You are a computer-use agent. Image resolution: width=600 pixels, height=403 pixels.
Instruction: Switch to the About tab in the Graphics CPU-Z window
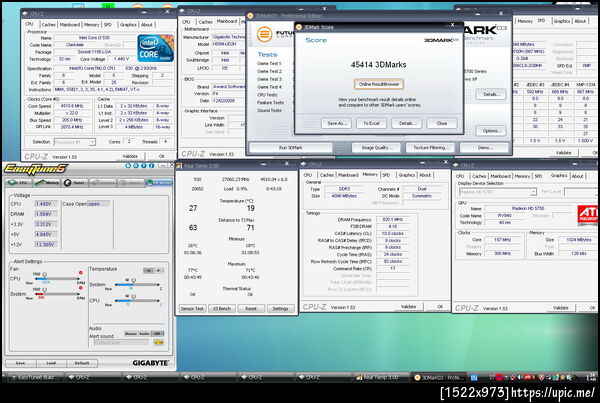(577, 176)
